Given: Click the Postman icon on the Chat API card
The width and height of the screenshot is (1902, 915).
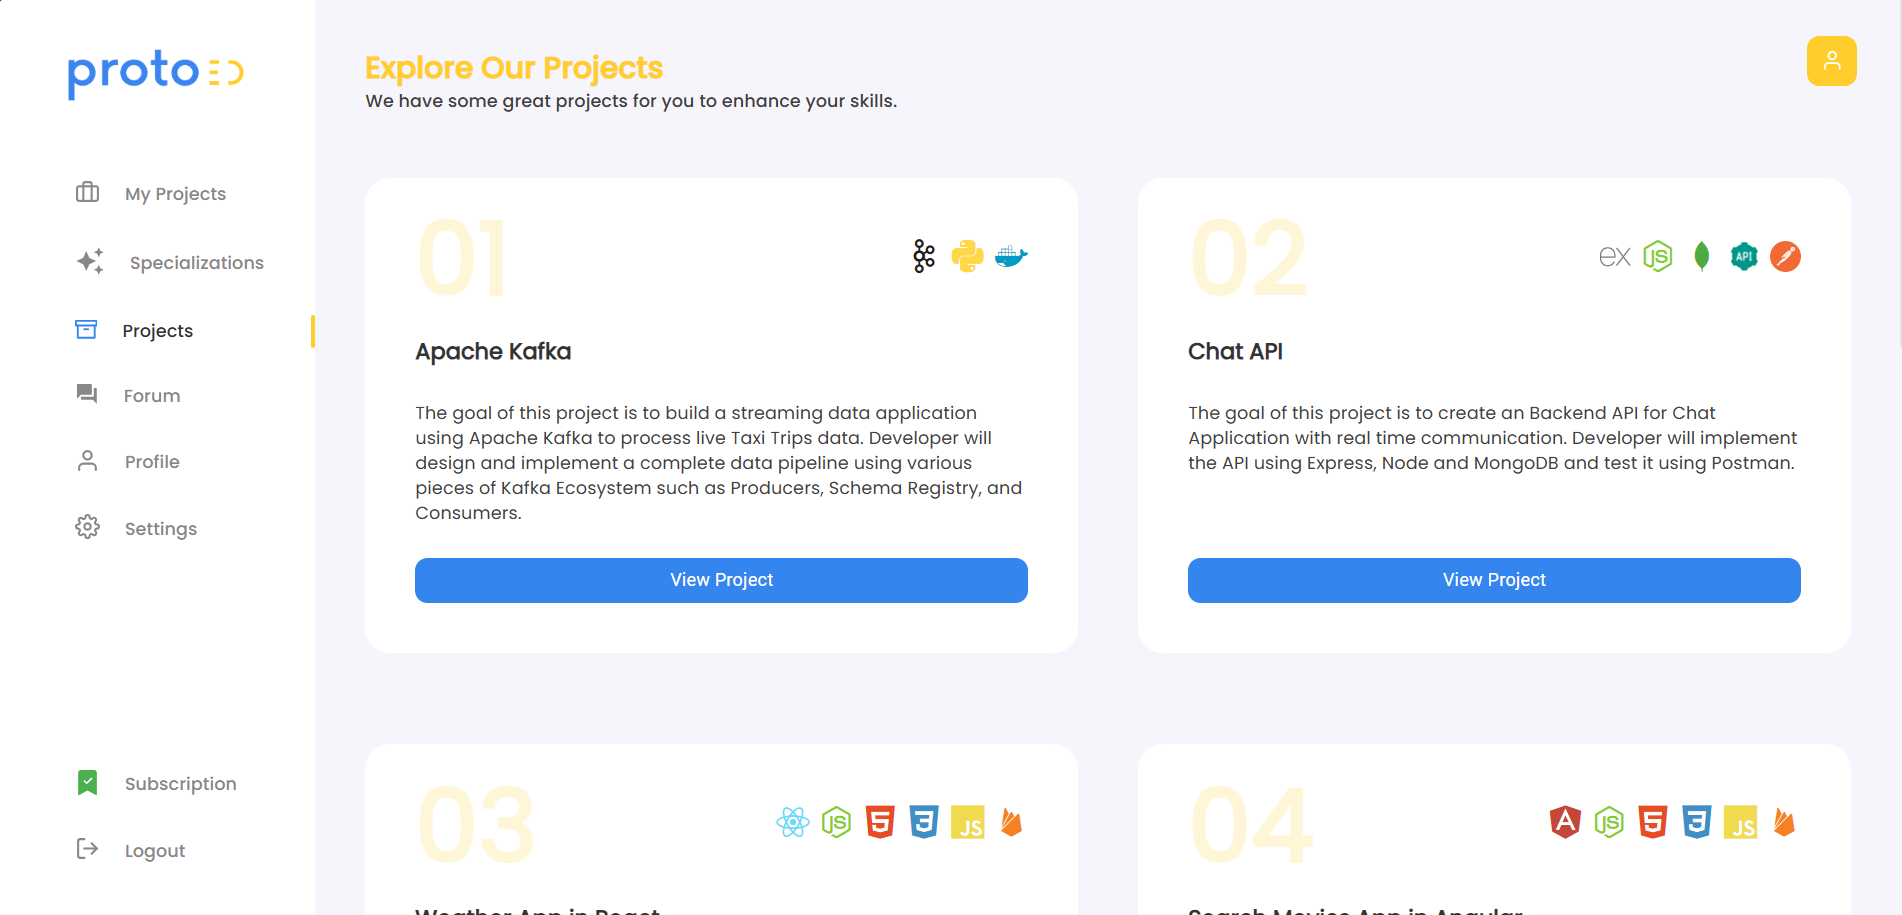Looking at the screenshot, I should point(1786,256).
